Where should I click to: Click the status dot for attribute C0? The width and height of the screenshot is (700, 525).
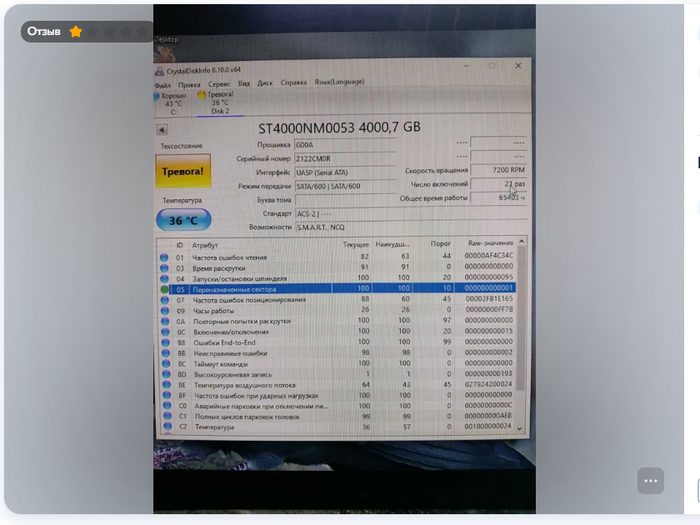click(167, 406)
